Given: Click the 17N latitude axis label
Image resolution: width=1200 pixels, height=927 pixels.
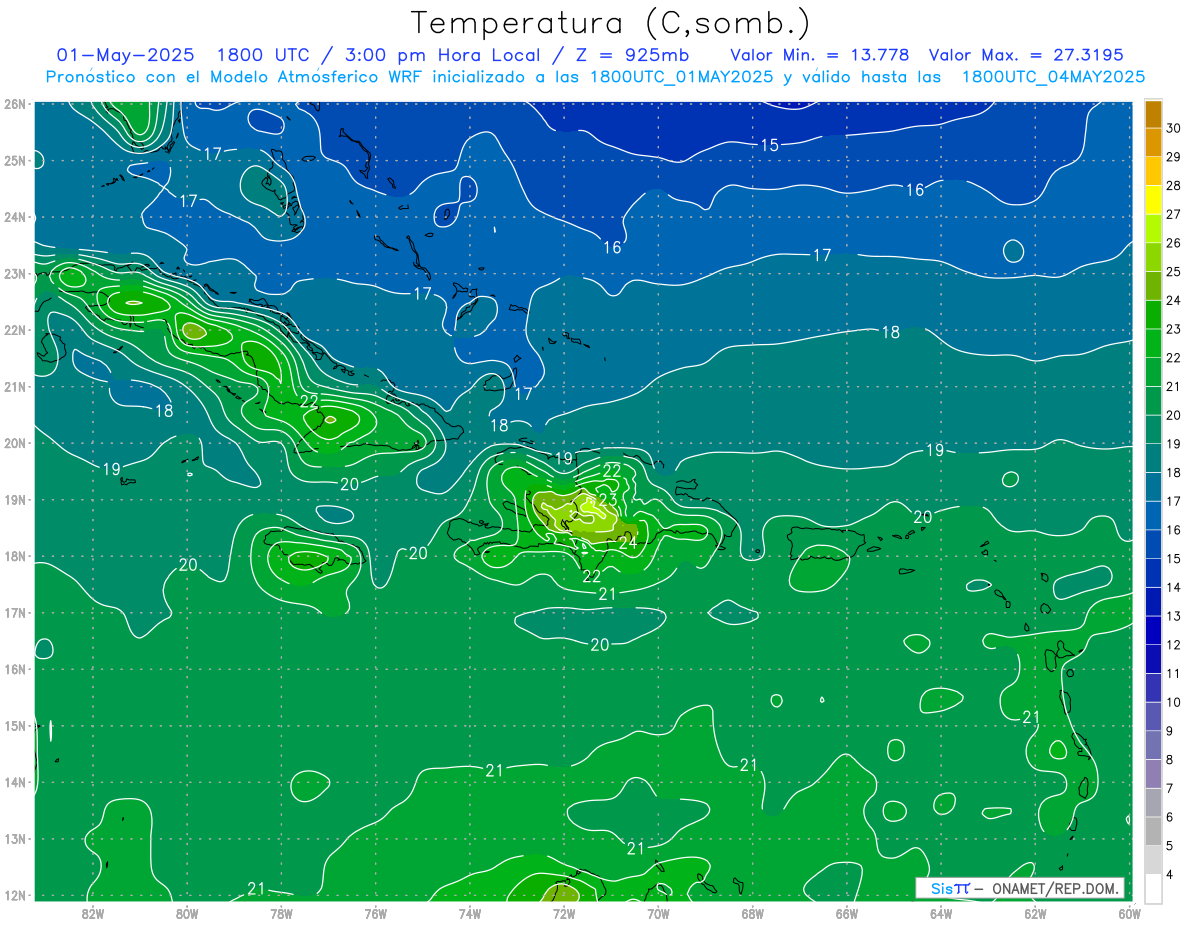Looking at the screenshot, I should [15, 612].
